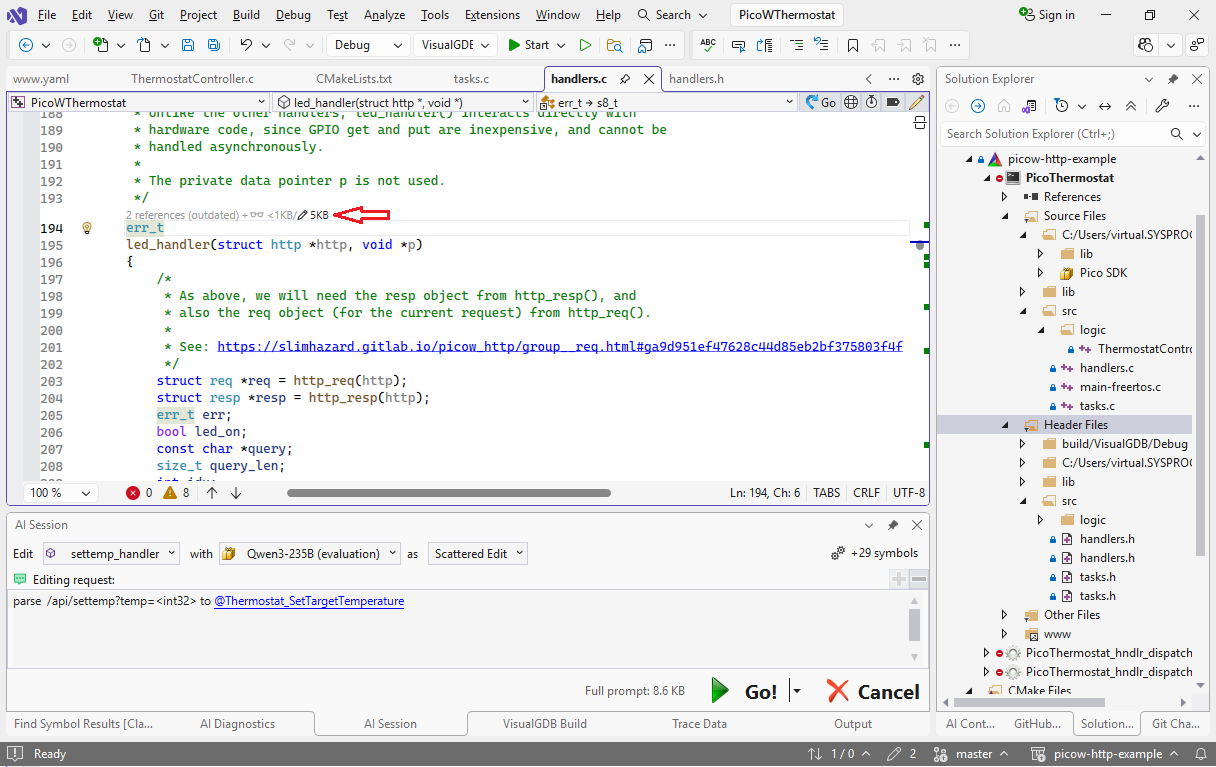The height and width of the screenshot is (767, 1216).
Task: Click the Solution Explorer wrench properties icon
Action: (x=1162, y=106)
